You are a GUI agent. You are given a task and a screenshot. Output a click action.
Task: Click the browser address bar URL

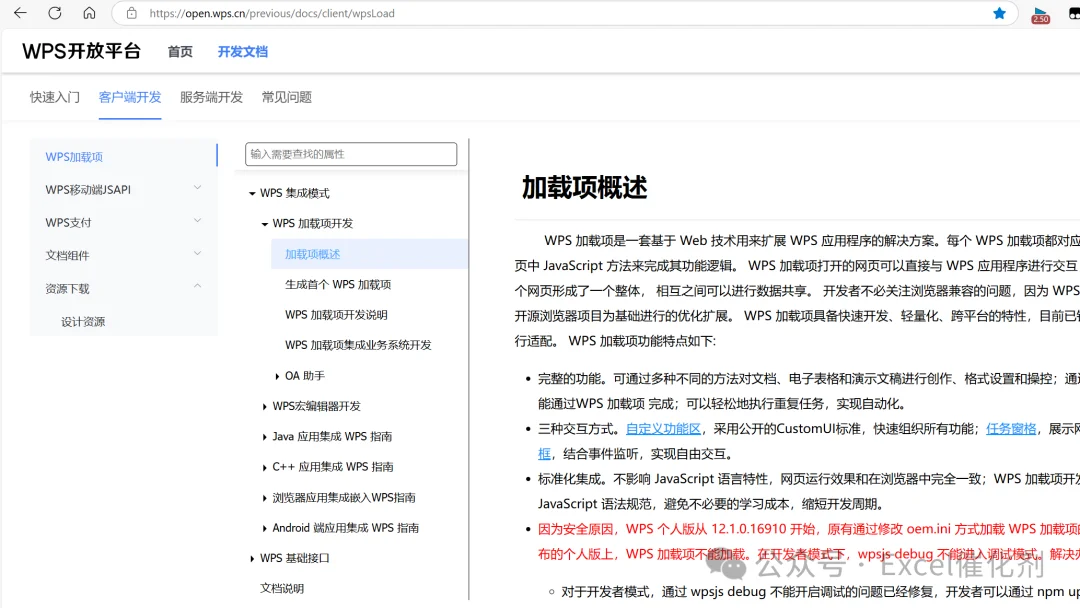[x=272, y=13]
